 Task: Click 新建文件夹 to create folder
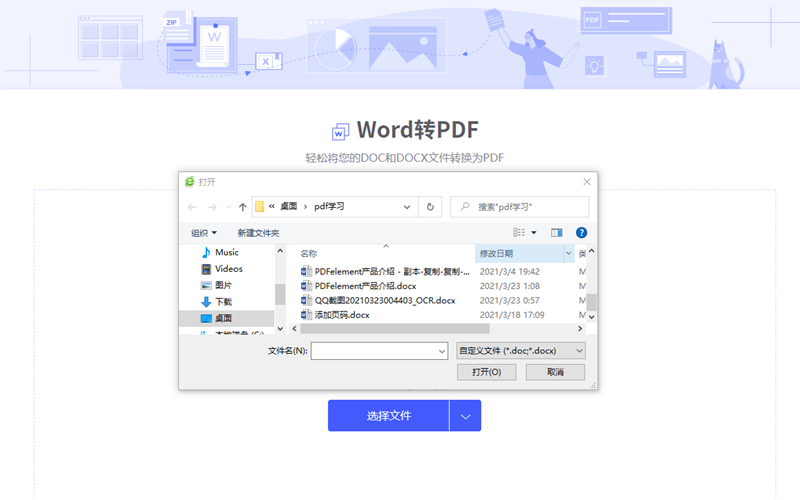[x=258, y=233]
